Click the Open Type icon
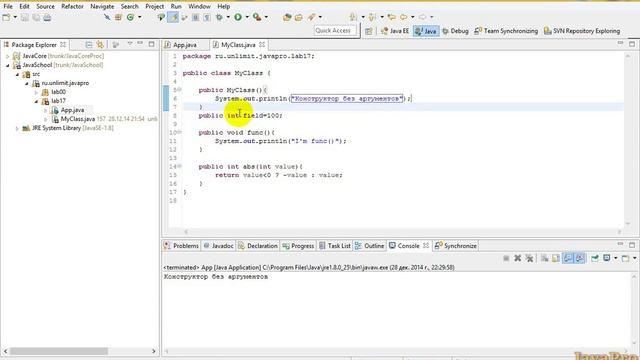The image size is (640, 360). coord(287,17)
